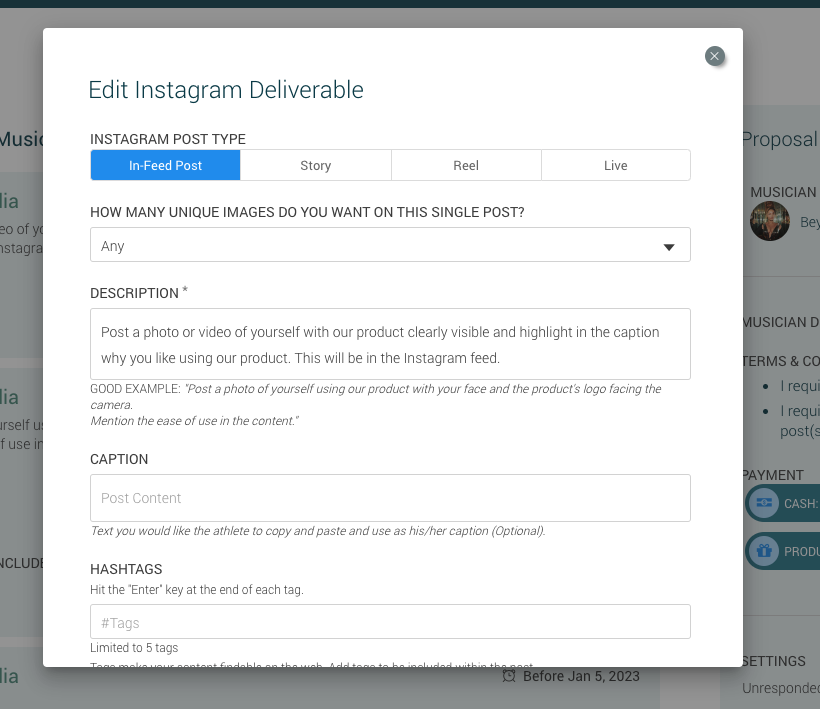Select the In-Feed Post type
Image resolution: width=820 pixels, height=709 pixels.
(165, 165)
